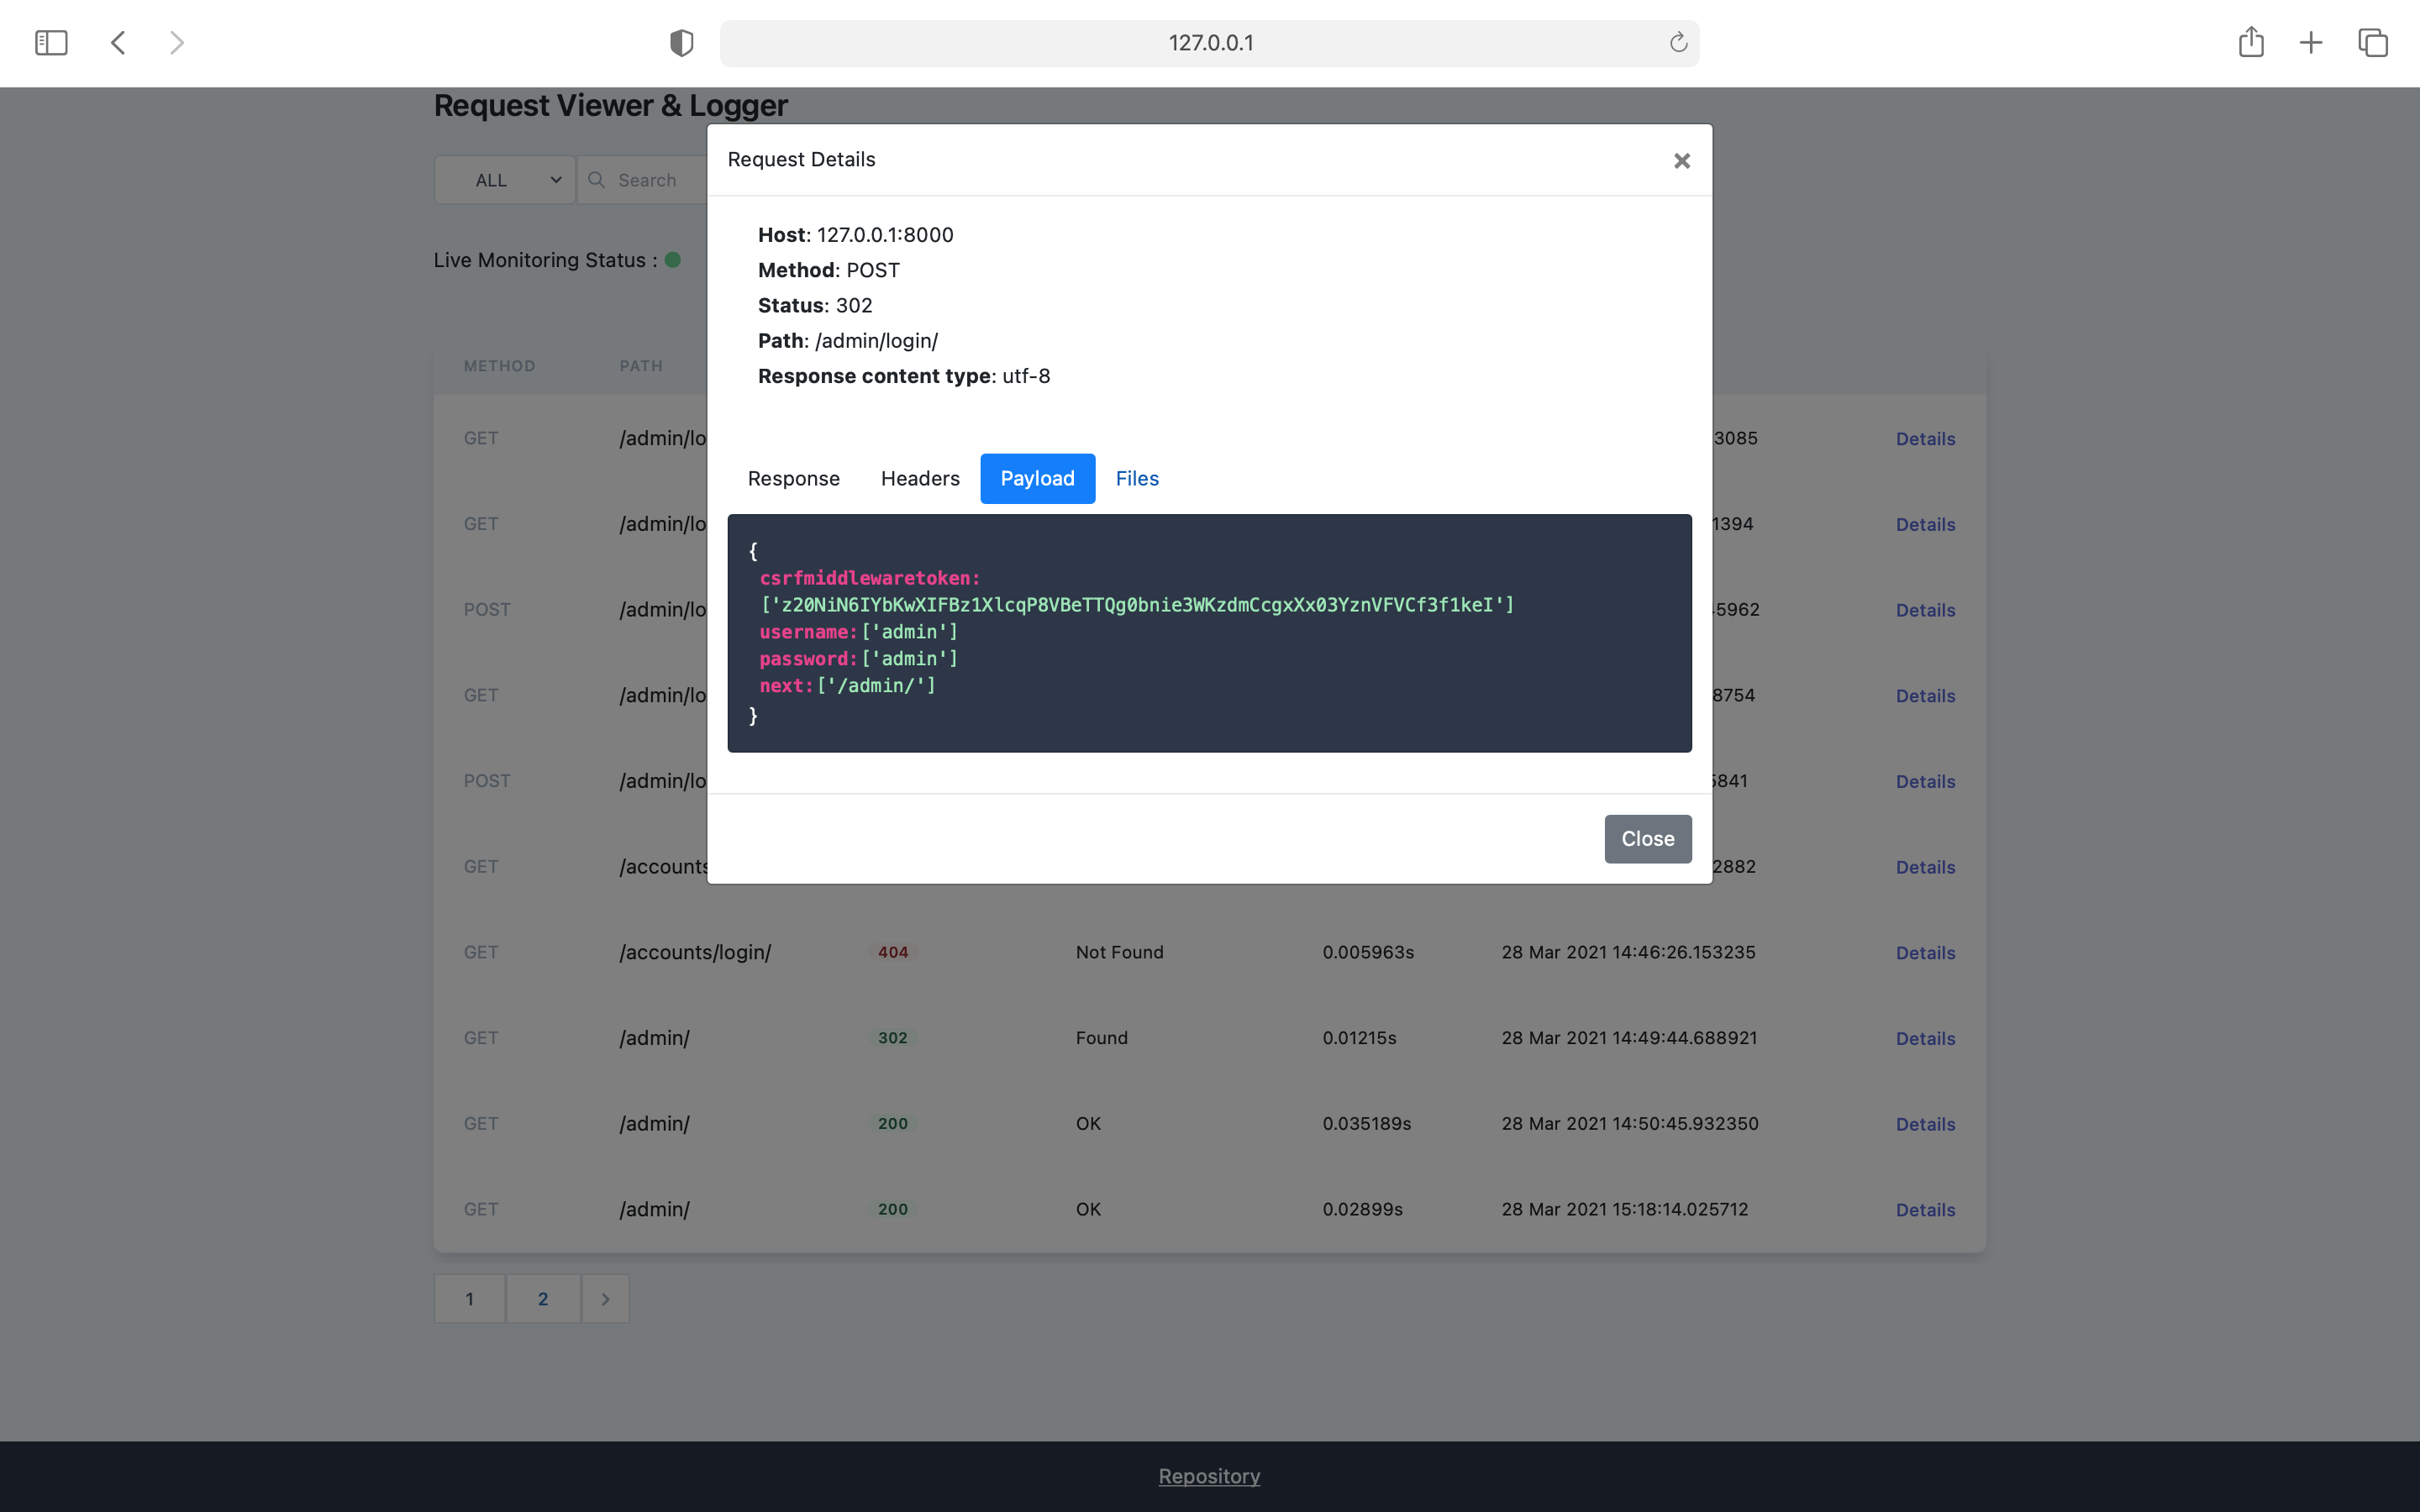
Task: Select the Payload tab
Action: 1037,479
